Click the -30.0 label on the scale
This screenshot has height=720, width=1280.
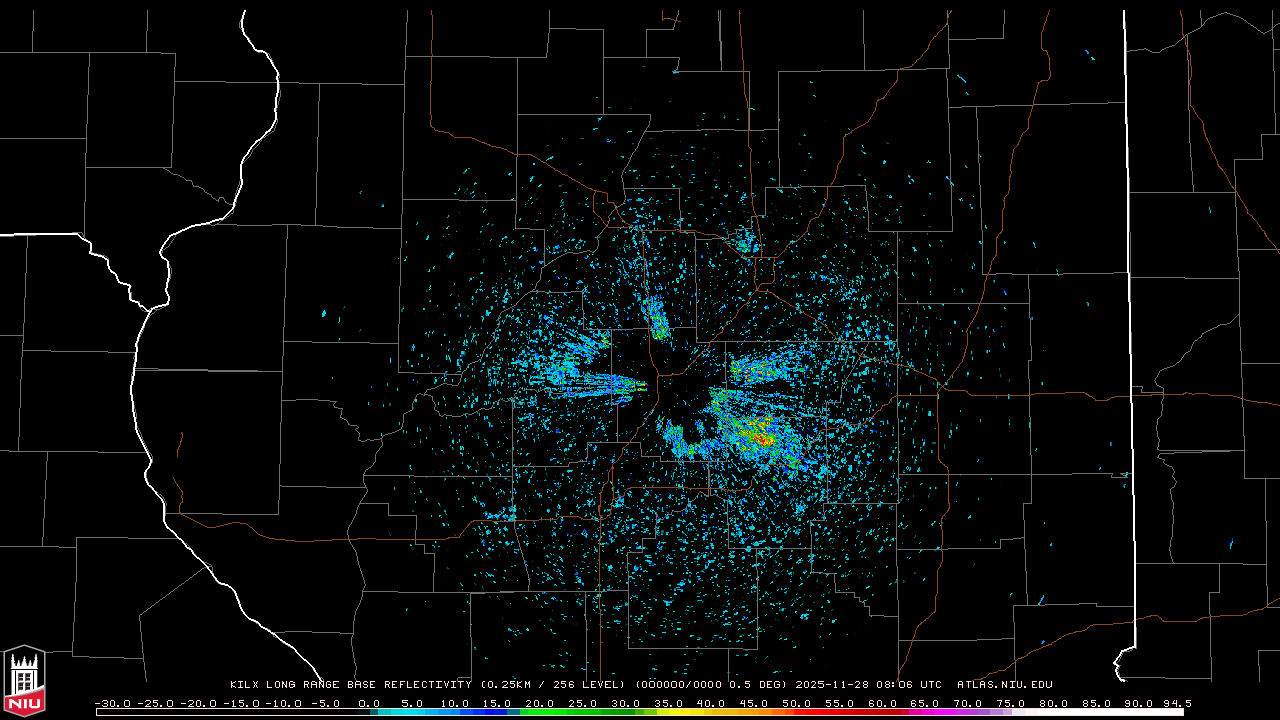[113, 703]
